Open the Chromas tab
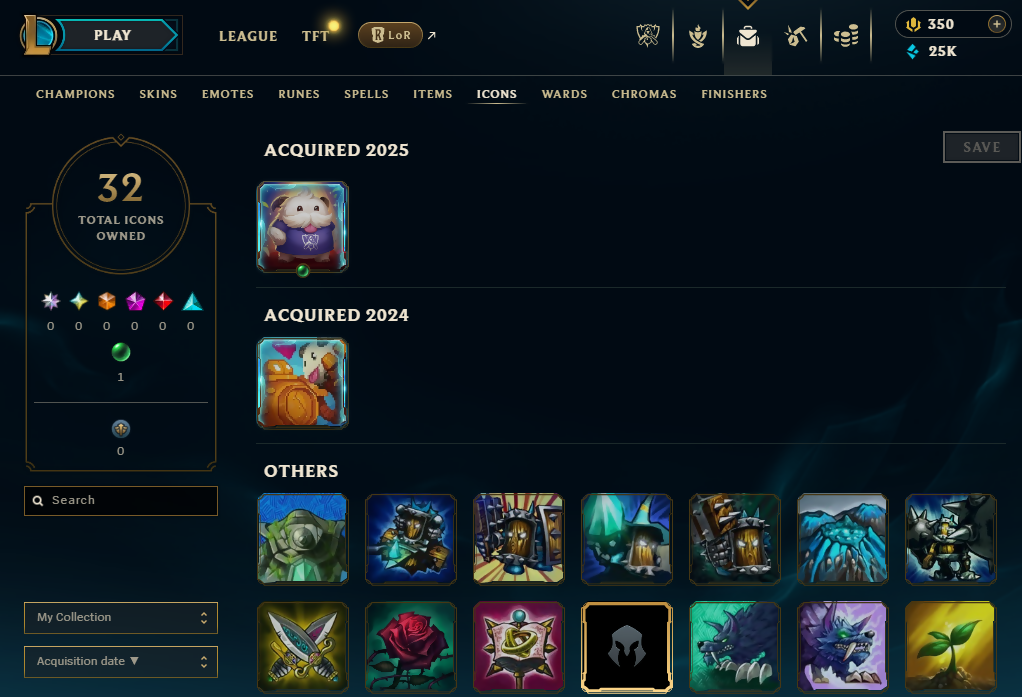 pyautogui.click(x=644, y=94)
